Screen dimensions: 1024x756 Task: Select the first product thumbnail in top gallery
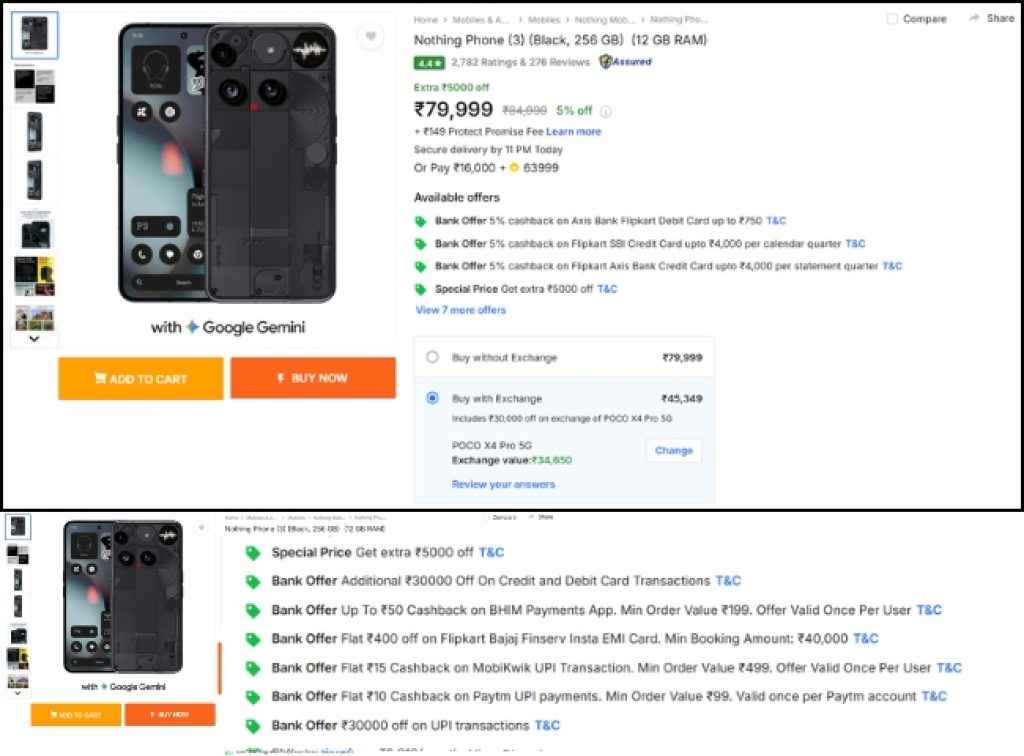click(34, 35)
